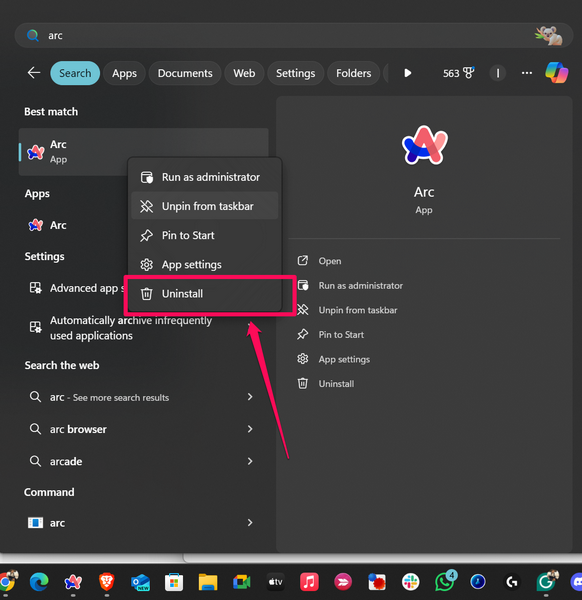Click the search box containing 'arc'
582x600 pixels.
pos(293,36)
